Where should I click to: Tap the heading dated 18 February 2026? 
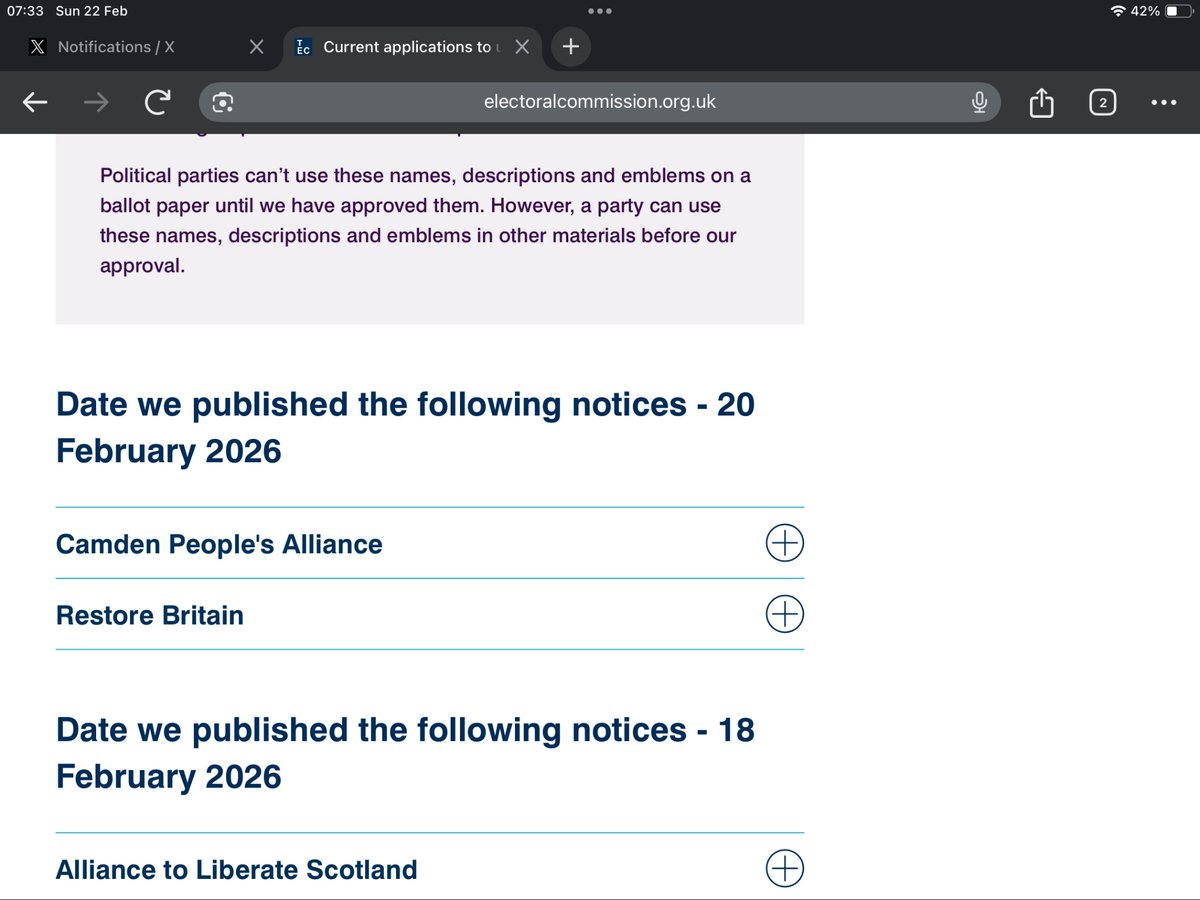pyautogui.click(x=405, y=753)
